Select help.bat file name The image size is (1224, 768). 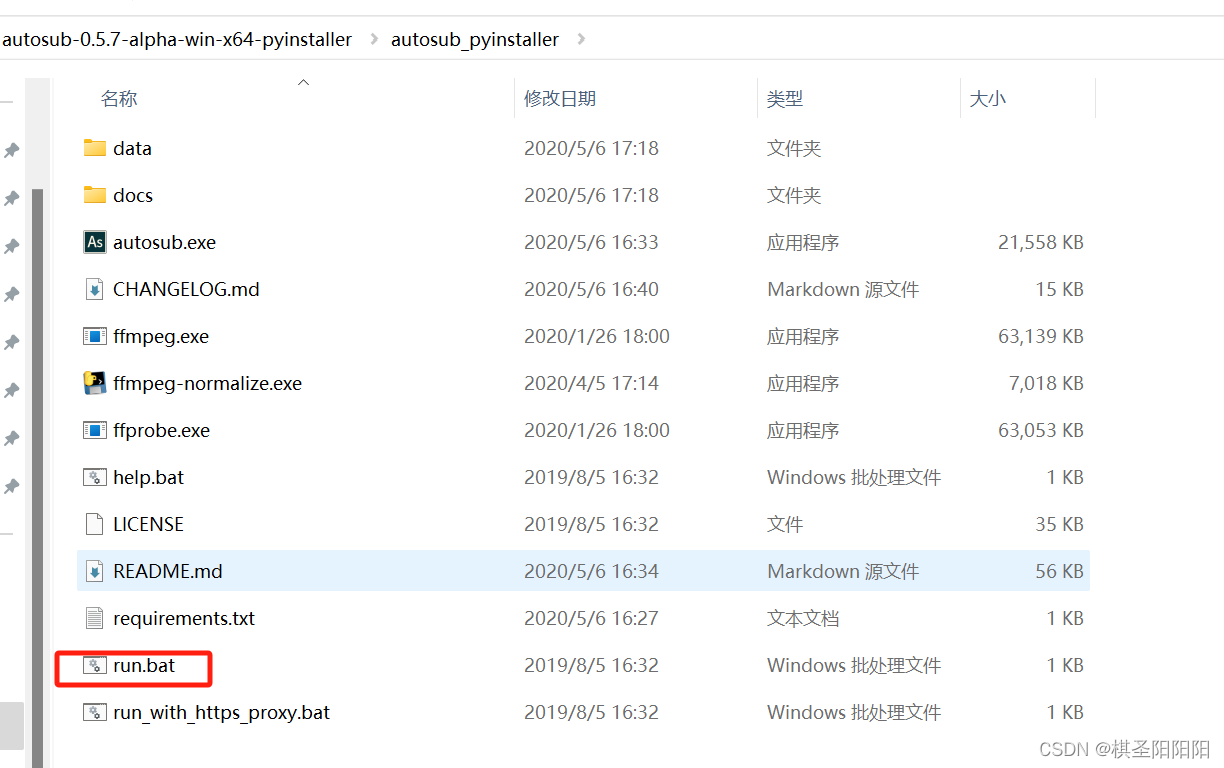(x=148, y=477)
